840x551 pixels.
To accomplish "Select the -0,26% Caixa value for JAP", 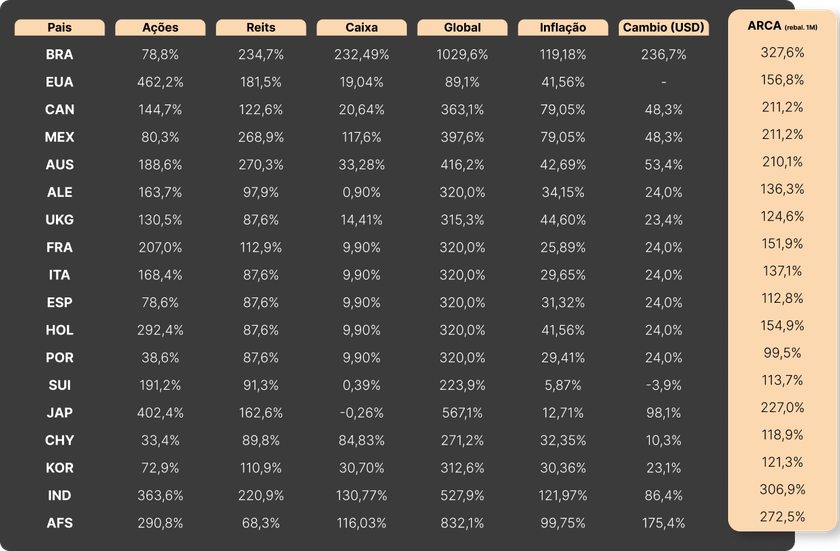I will point(361,412).
